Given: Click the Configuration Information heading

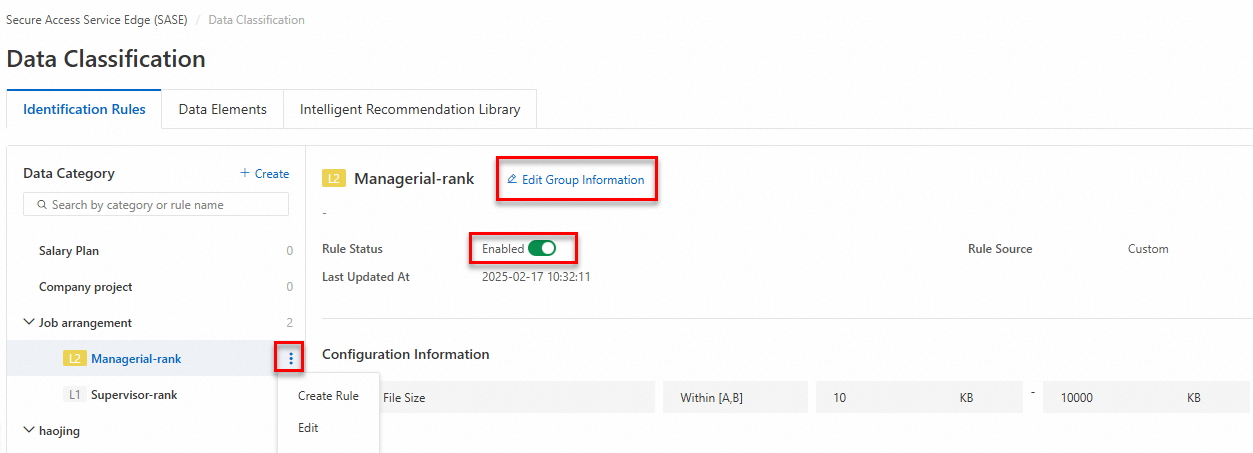Looking at the screenshot, I should [x=406, y=354].
